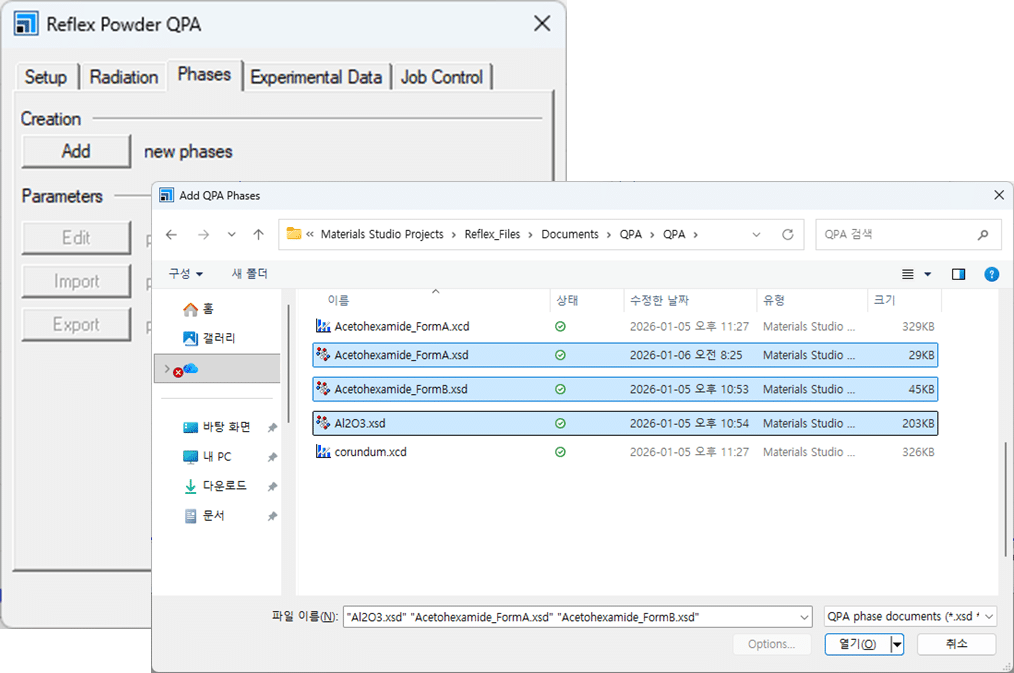The width and height of the screenshot is (1014, 673).
Task: Go back with the left arrow icon
Action: (171, 235)
